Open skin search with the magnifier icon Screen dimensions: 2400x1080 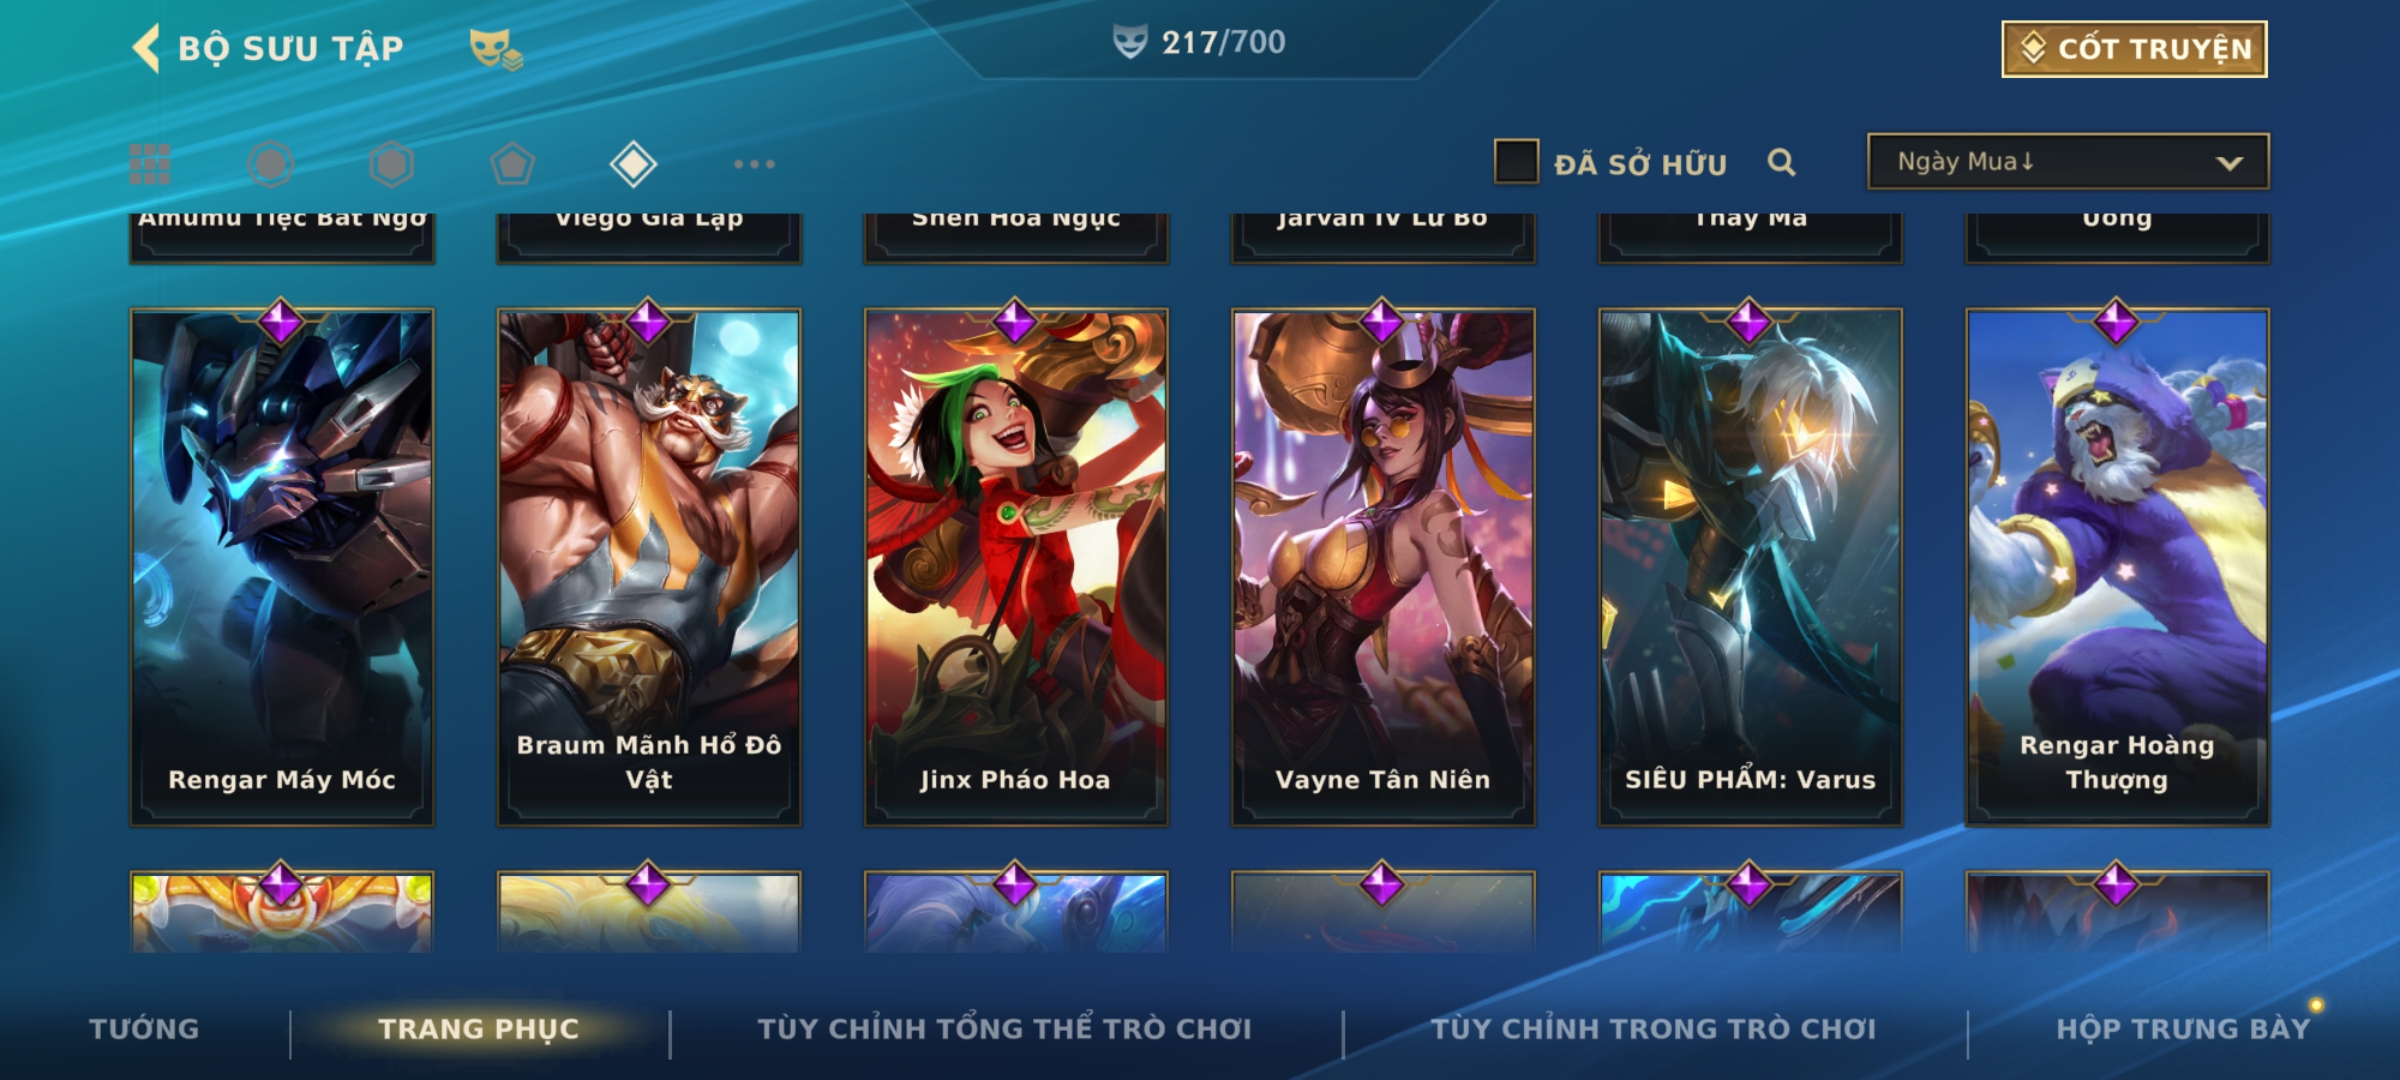tap(1781, 162)
